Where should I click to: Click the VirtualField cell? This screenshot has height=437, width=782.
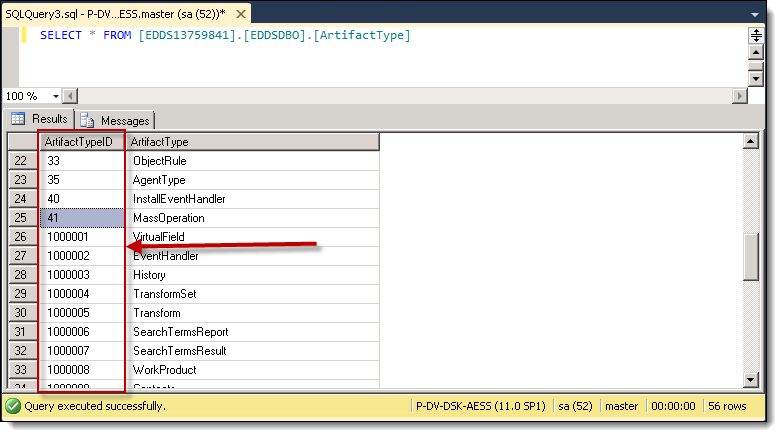pos(252,236)
